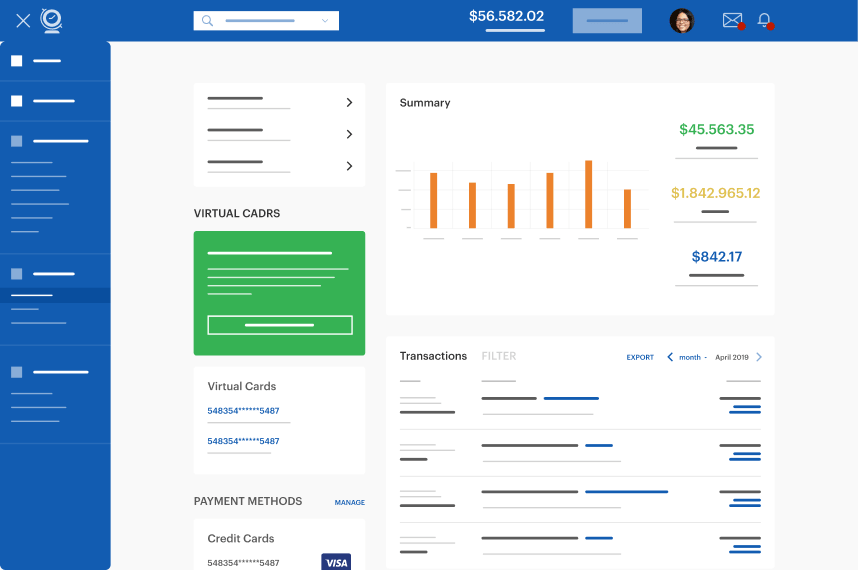
Task: Open the search box dropdown arrow
Action: pyautogui.click(x=325, y=21)
